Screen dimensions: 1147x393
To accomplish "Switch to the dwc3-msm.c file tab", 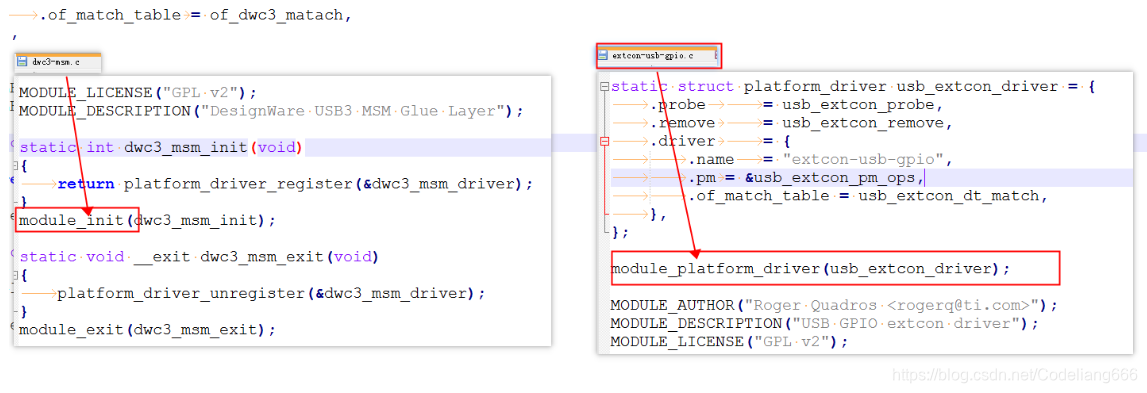I will pos(57,62).
